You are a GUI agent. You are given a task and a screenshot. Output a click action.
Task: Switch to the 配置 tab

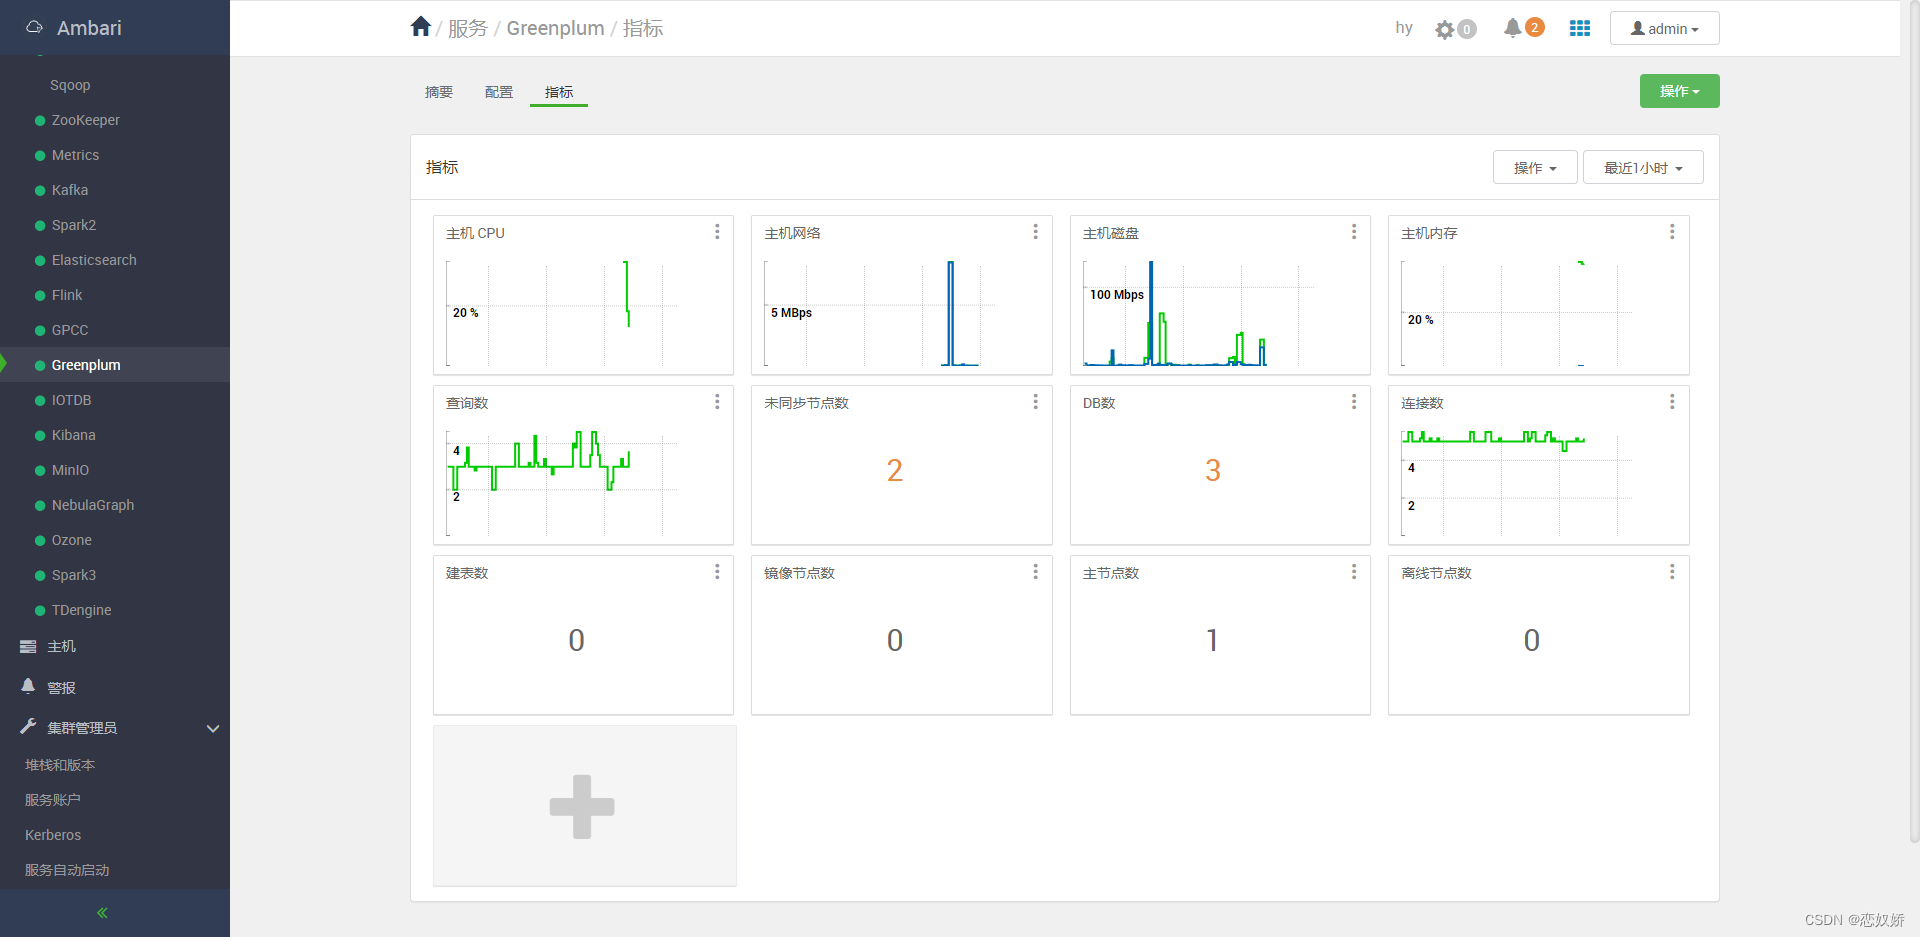[x=499, y=92]
